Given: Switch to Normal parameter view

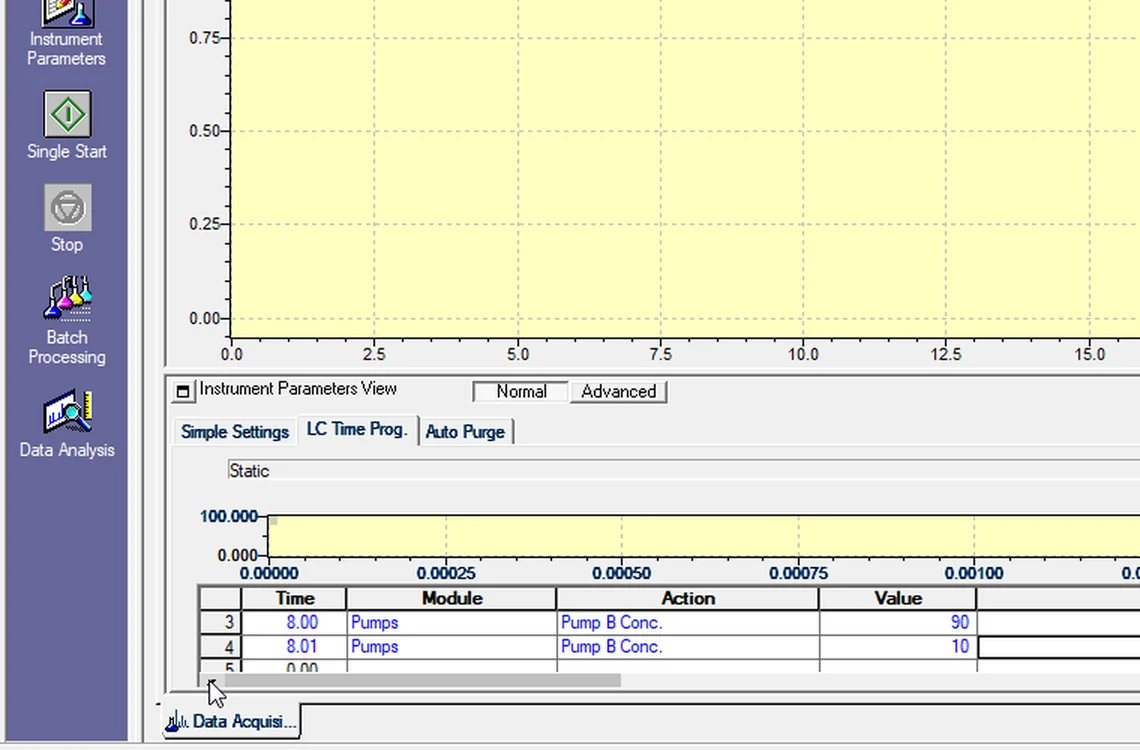Looking at the screenshot, I should 521,392.
